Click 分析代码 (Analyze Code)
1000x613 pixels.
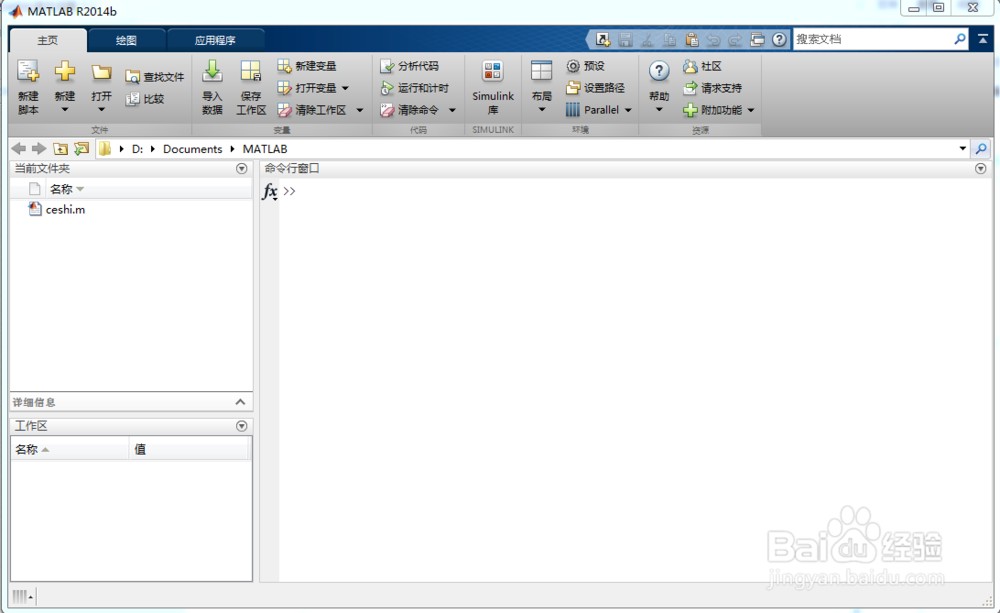409,66
